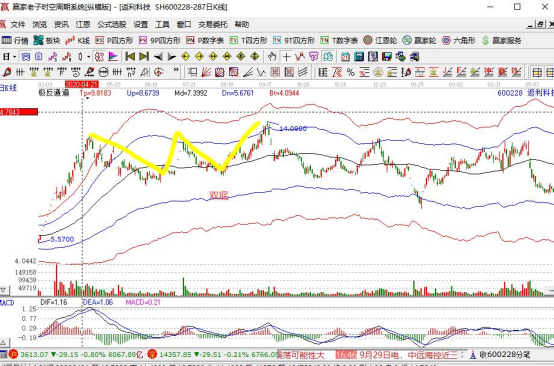Click the Md=7.3992 value
Image resolution: width=554 pixels, height=366 pixels.
tap(191, 93)
